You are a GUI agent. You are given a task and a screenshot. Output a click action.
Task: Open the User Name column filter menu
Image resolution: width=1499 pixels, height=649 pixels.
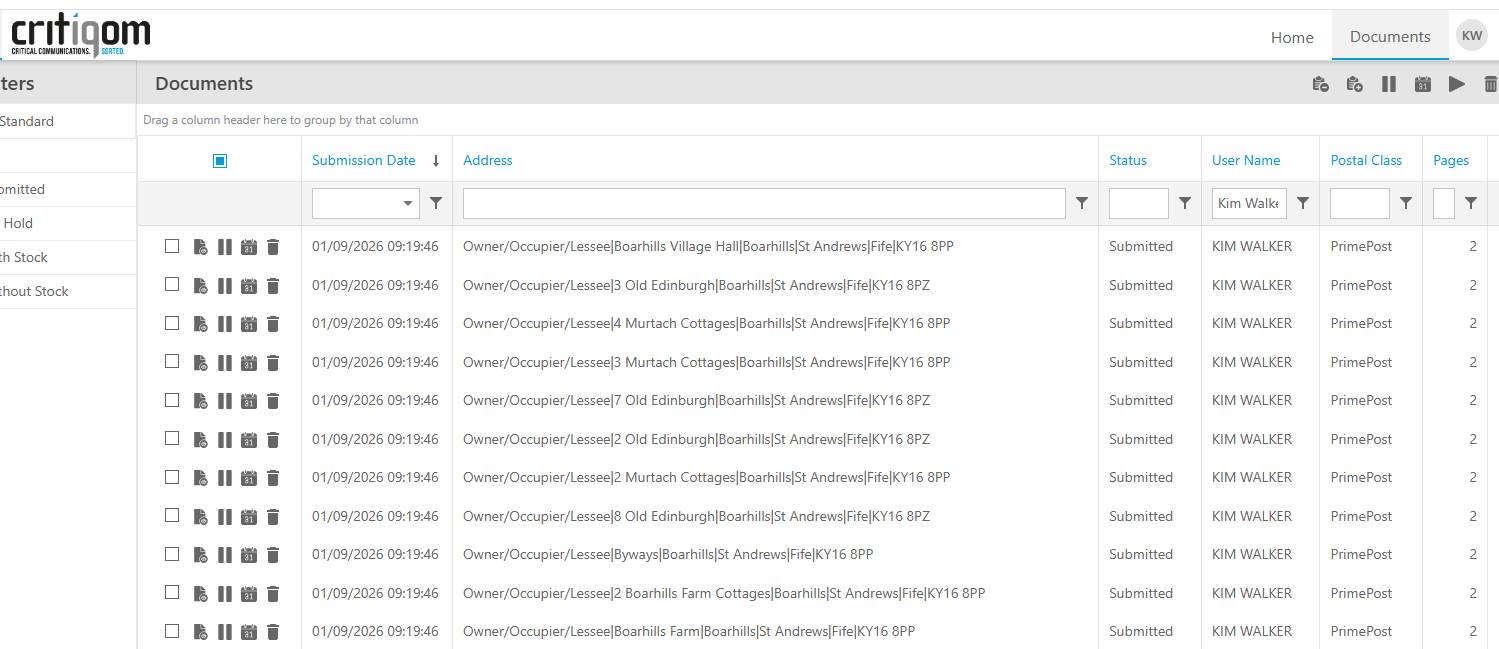(1303, 203)
